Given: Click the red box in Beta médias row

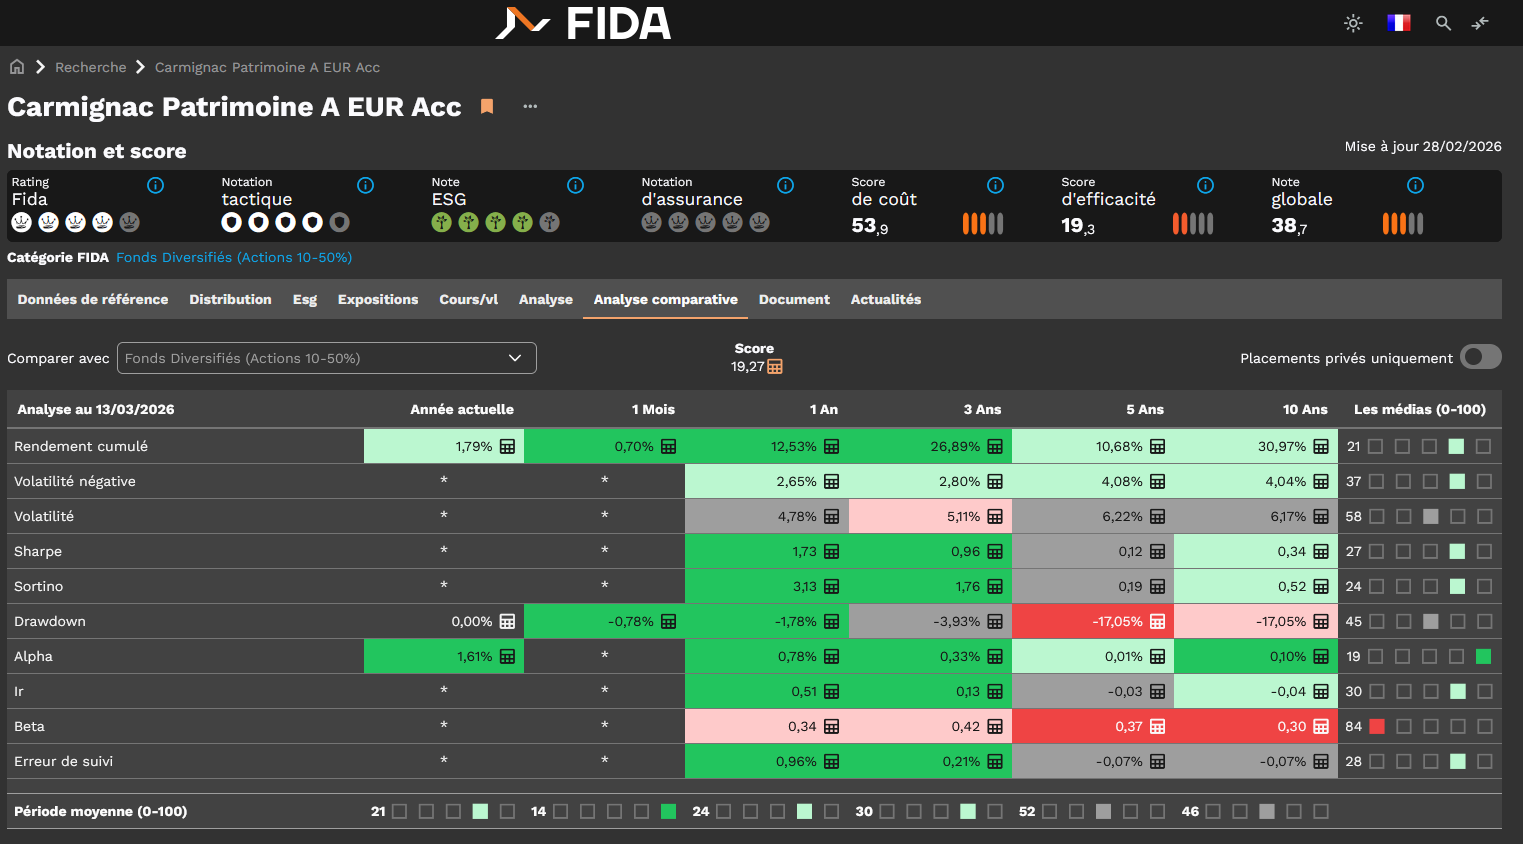Looking at the screenshot, I should point(1377,726).
